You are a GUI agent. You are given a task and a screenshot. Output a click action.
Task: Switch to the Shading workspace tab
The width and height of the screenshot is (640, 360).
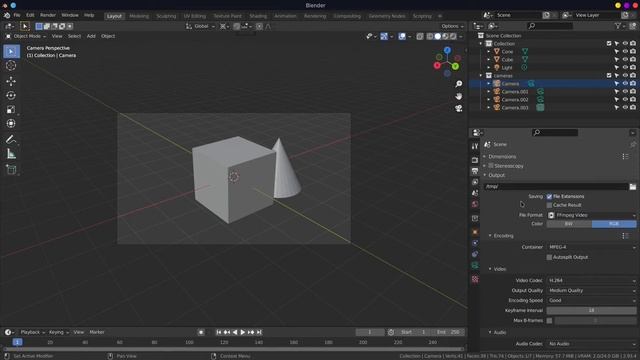coord(258,16)
